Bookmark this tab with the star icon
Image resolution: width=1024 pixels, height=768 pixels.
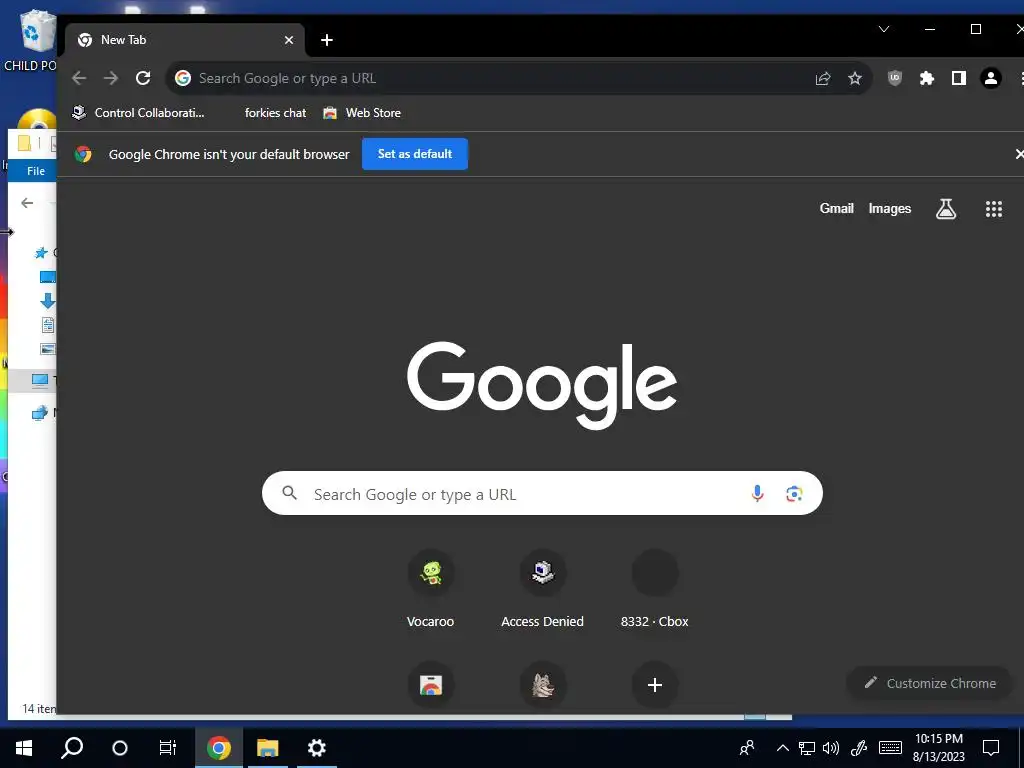pyautogui.click(x=855, y=78)
